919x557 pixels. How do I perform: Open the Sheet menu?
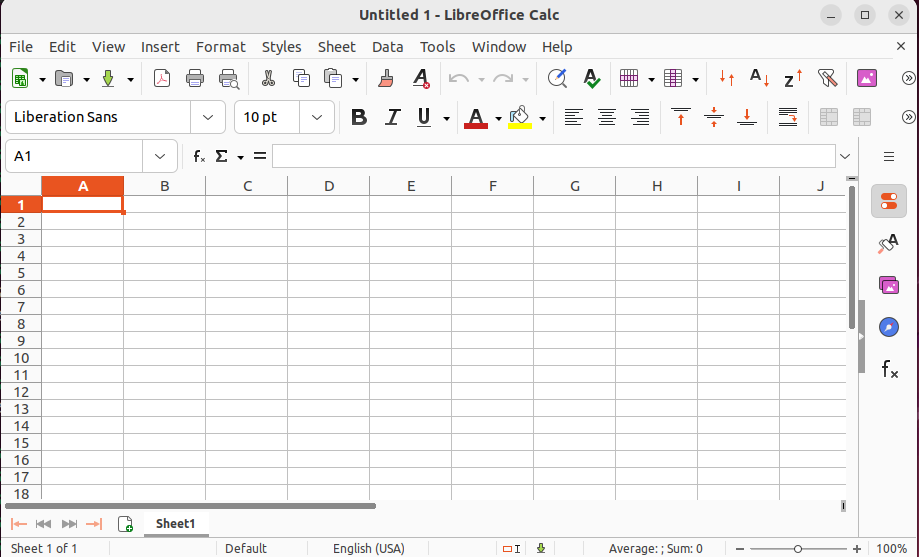[x=336, y=47]
